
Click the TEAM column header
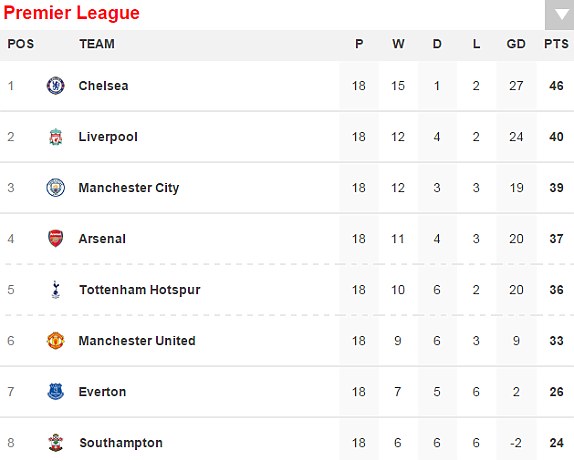pyautogui.click(x=97, y=44)
